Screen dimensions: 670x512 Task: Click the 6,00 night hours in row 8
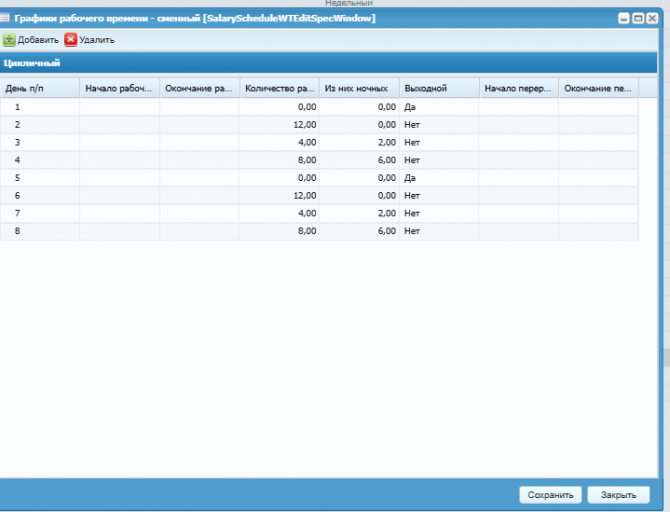click(359, 231)
